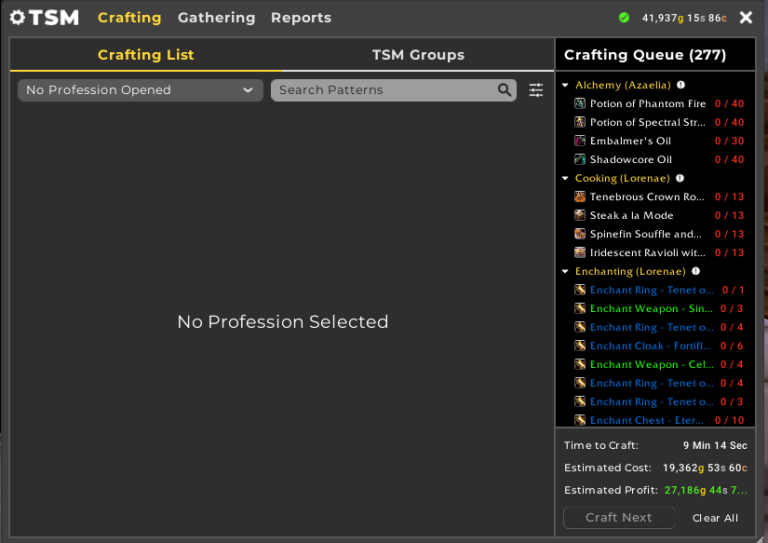This screenshot has width=768, height=543.
Task: Click Potion of Spectral Strength icon
Action: click(x=579, y=122)
